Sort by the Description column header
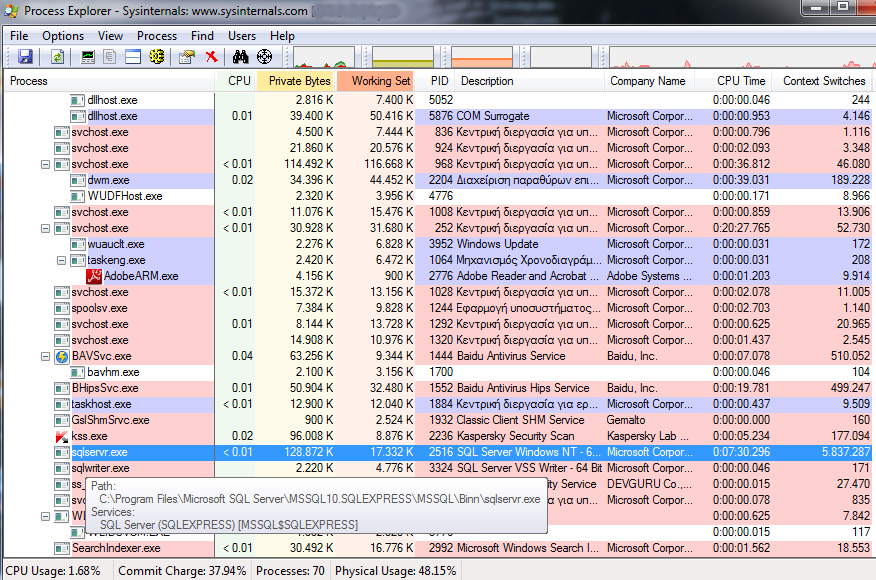Image resolution: width=876 pixels, height=580 pixels. (x=529, y=81)
